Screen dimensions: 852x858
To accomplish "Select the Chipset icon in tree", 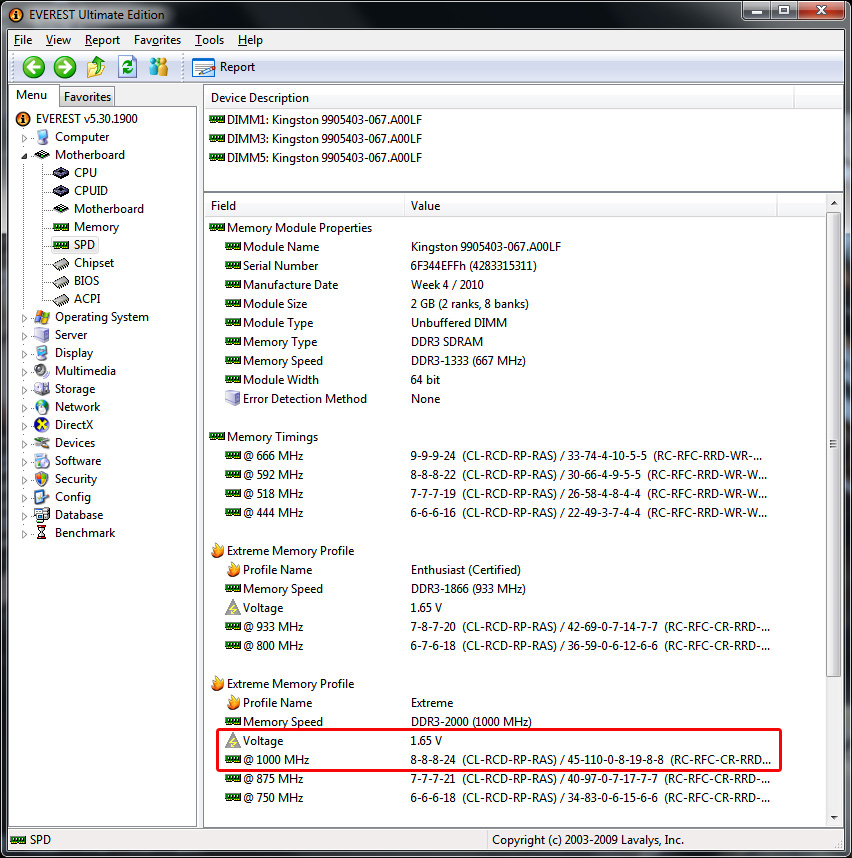I will point(61,264).
